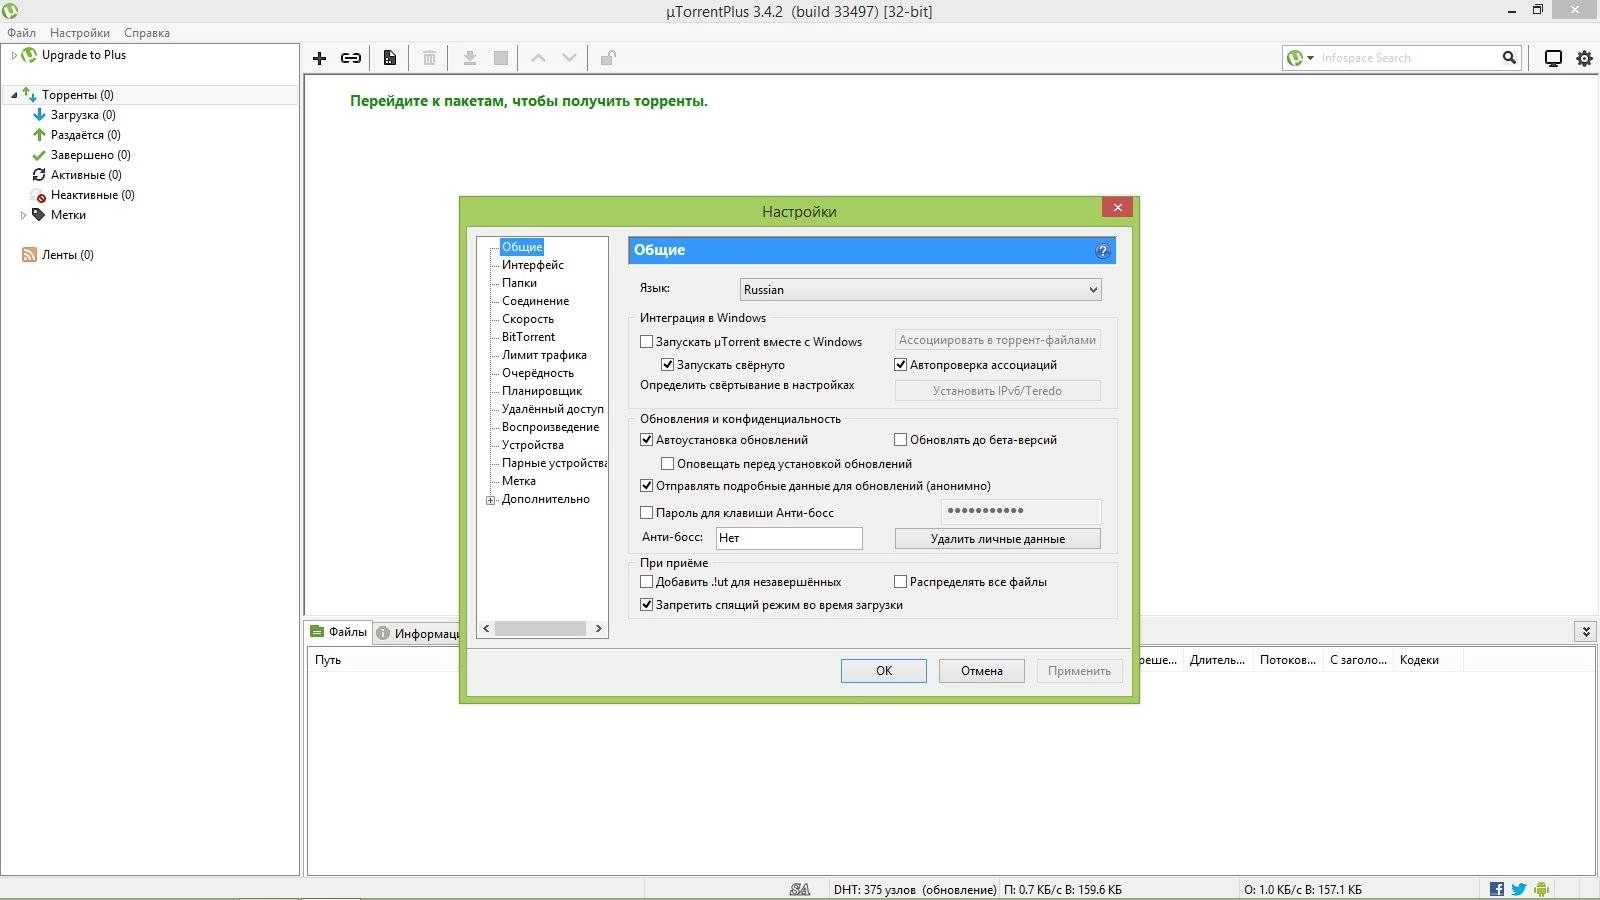1600x900 pixels.
Task: Click the Upgrade to Plus sidebar icon
Action: [x=30, y=55]
